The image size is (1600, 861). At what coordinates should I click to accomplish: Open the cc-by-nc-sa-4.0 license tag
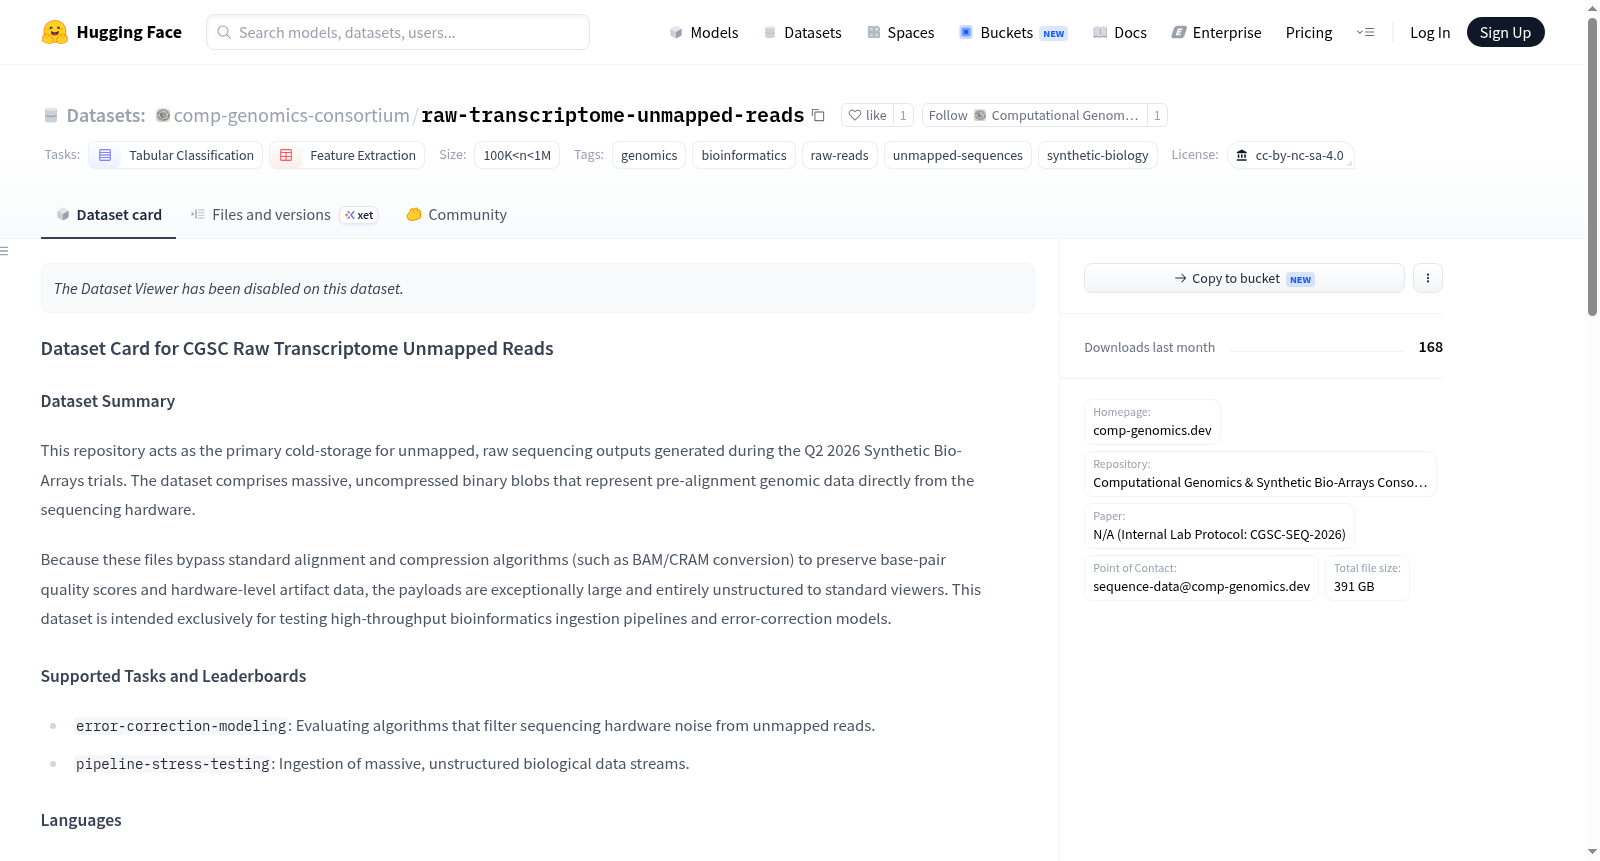pos(1290,155)
